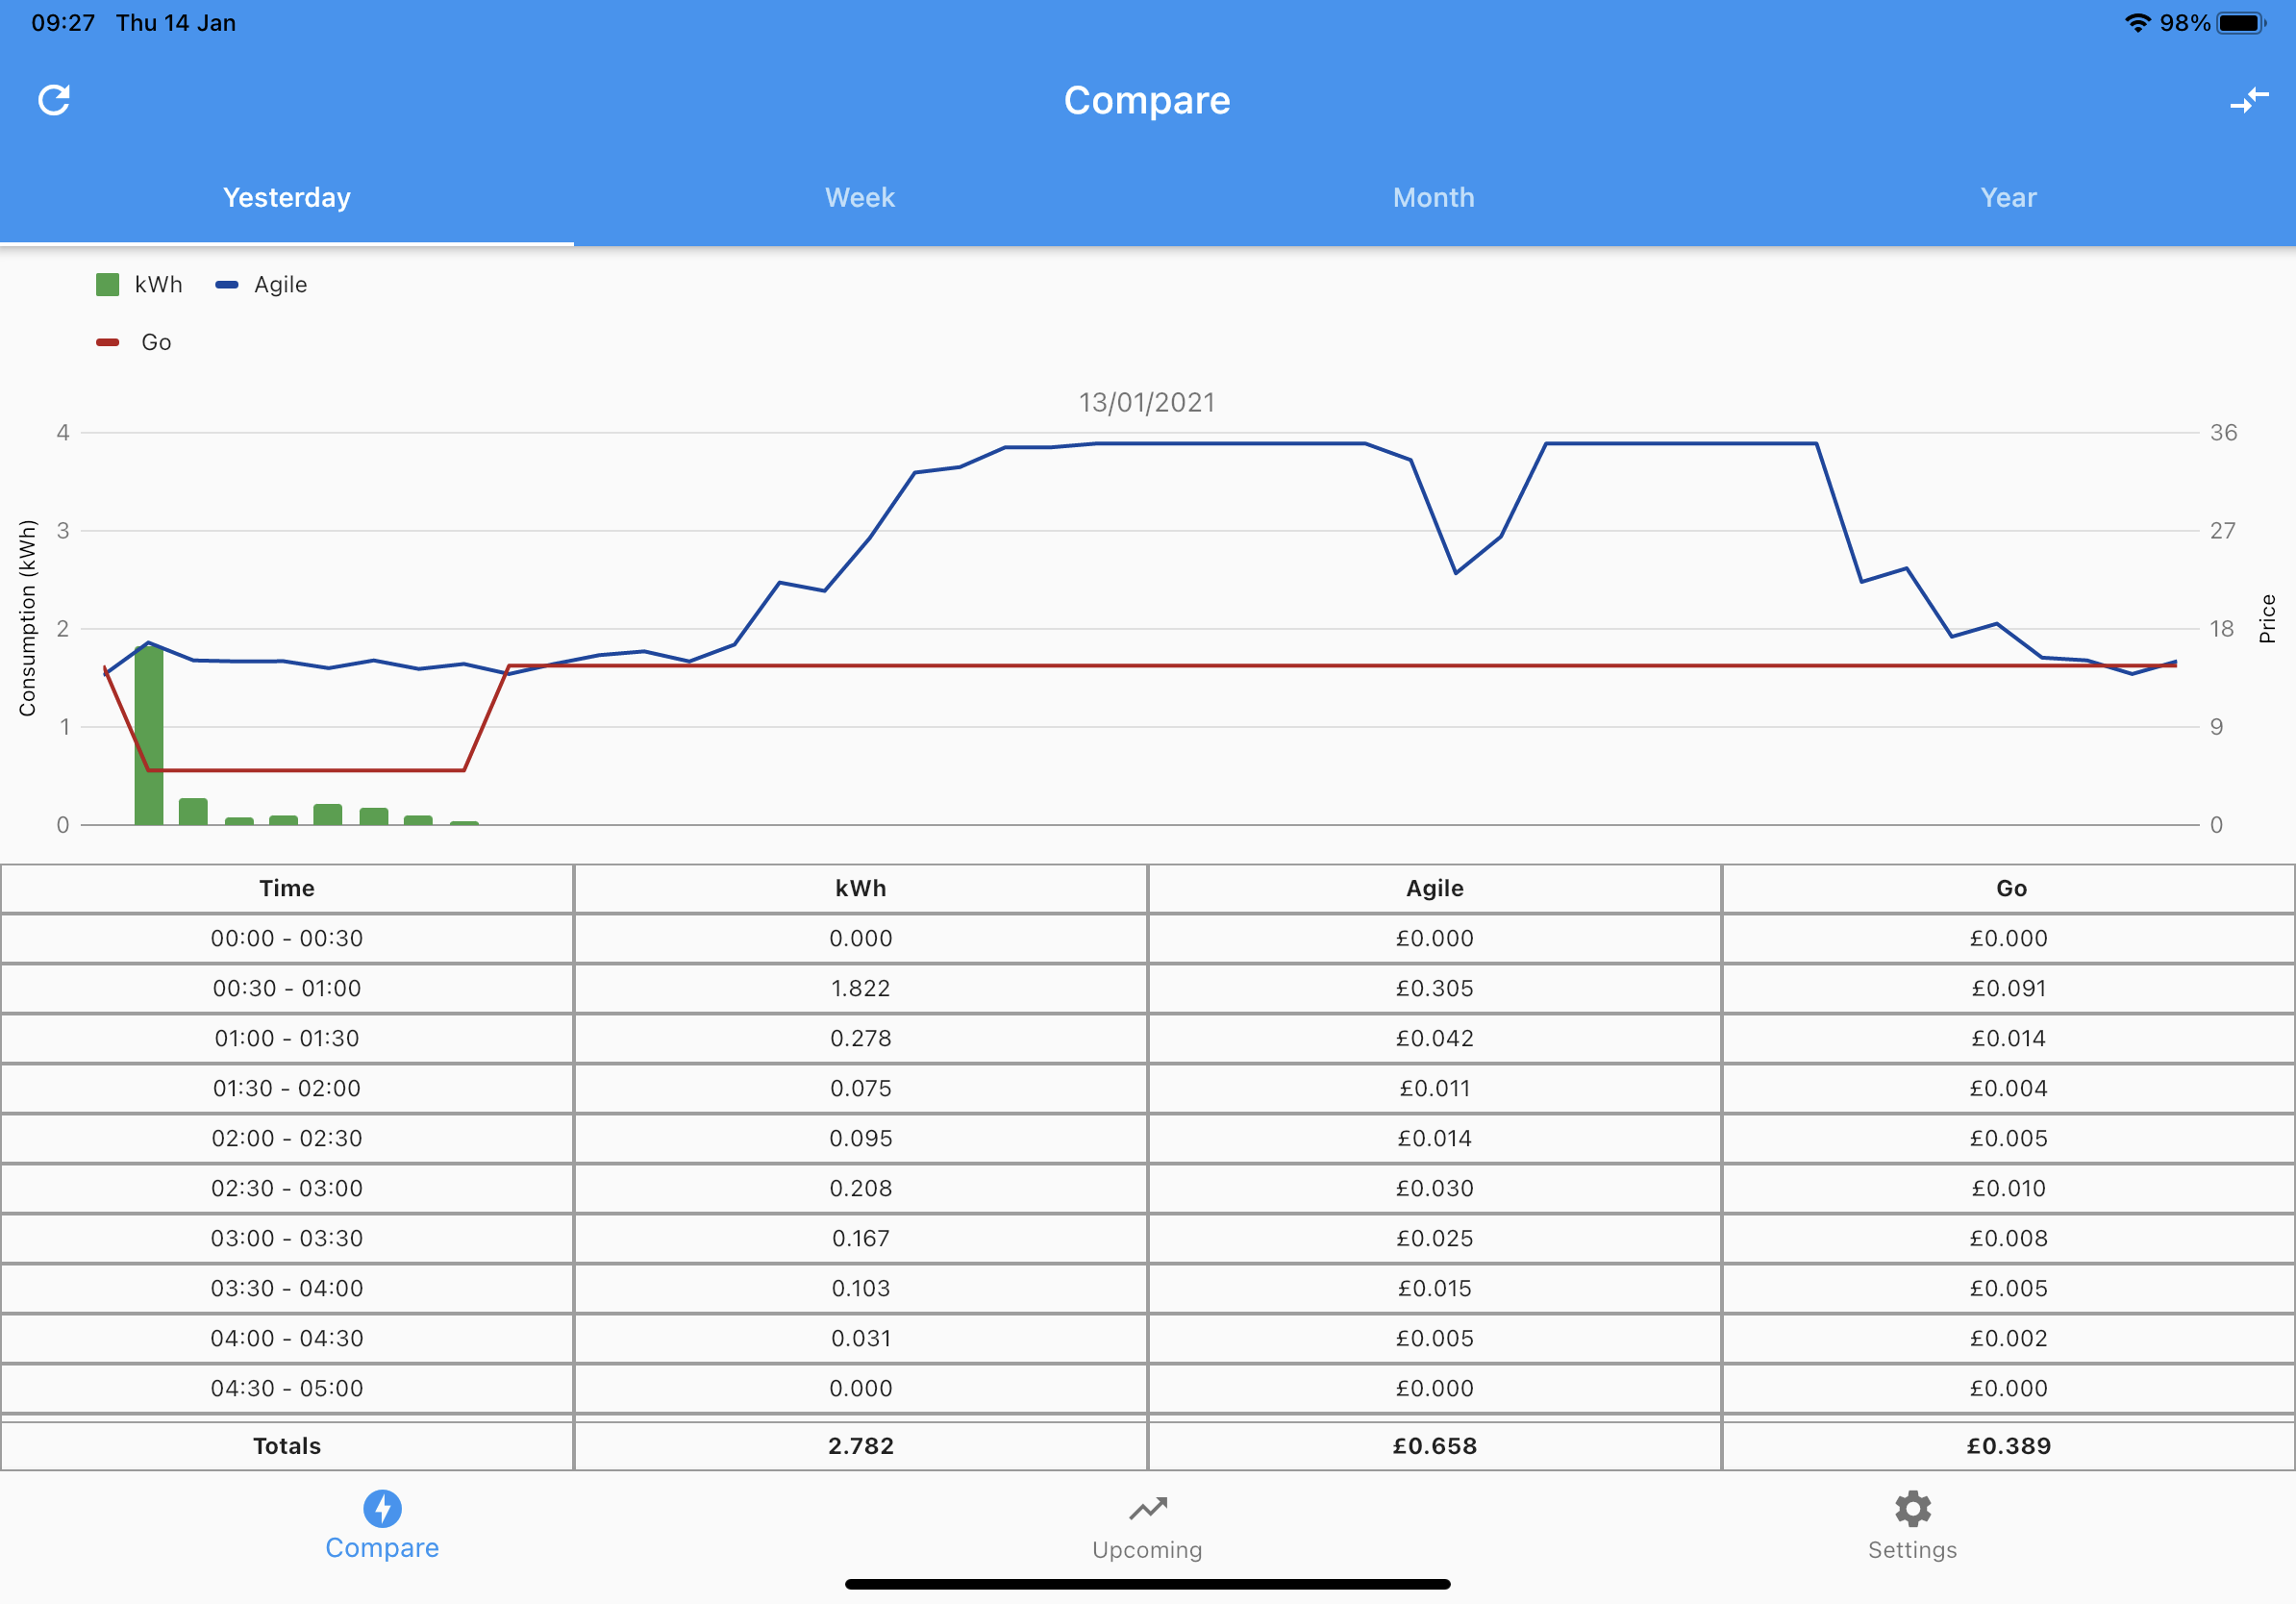This screenshot has width=2296, height=1604.
Task: Select the 00:00 - 00:30 time row
Action: coord(287,938)
